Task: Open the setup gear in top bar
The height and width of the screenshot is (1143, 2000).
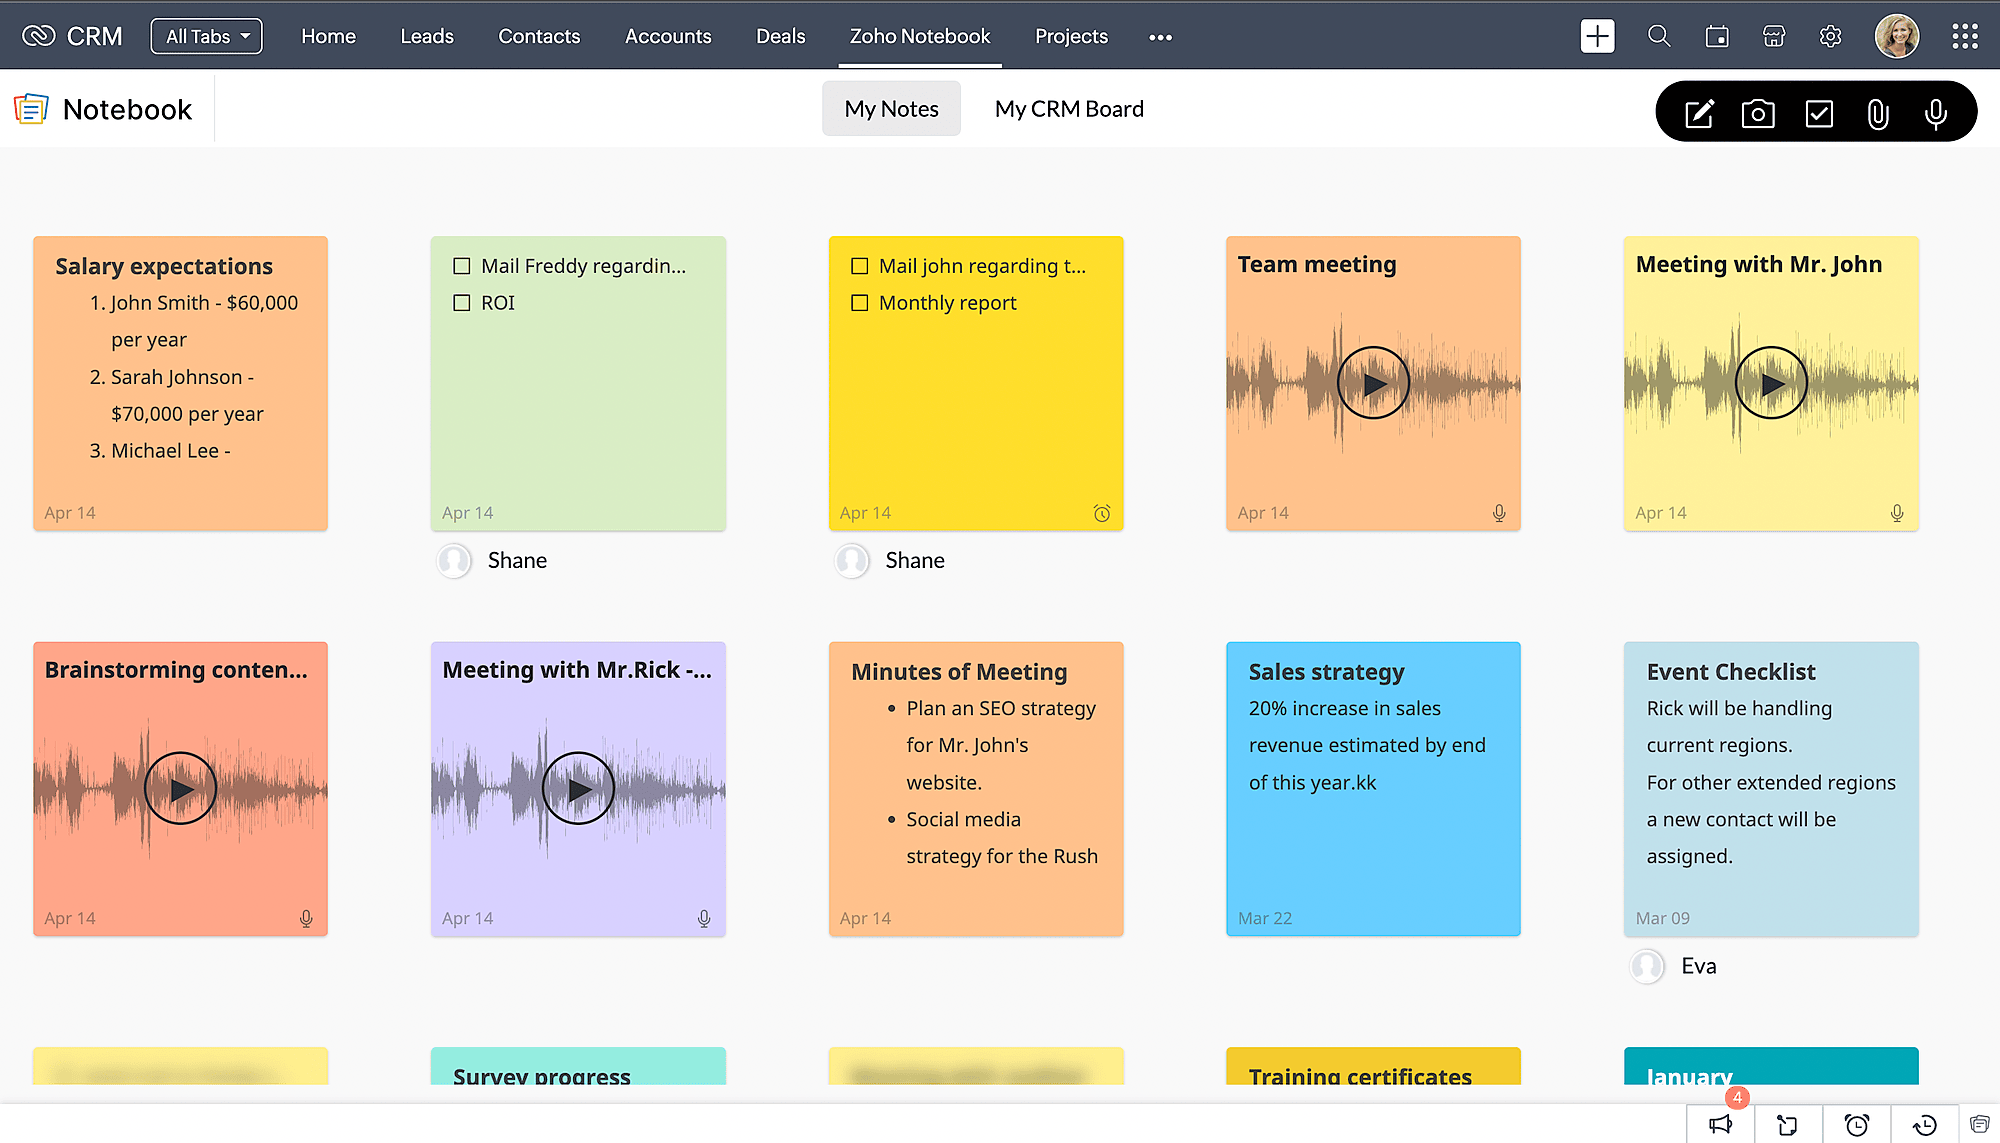Action: point(1830,37)
